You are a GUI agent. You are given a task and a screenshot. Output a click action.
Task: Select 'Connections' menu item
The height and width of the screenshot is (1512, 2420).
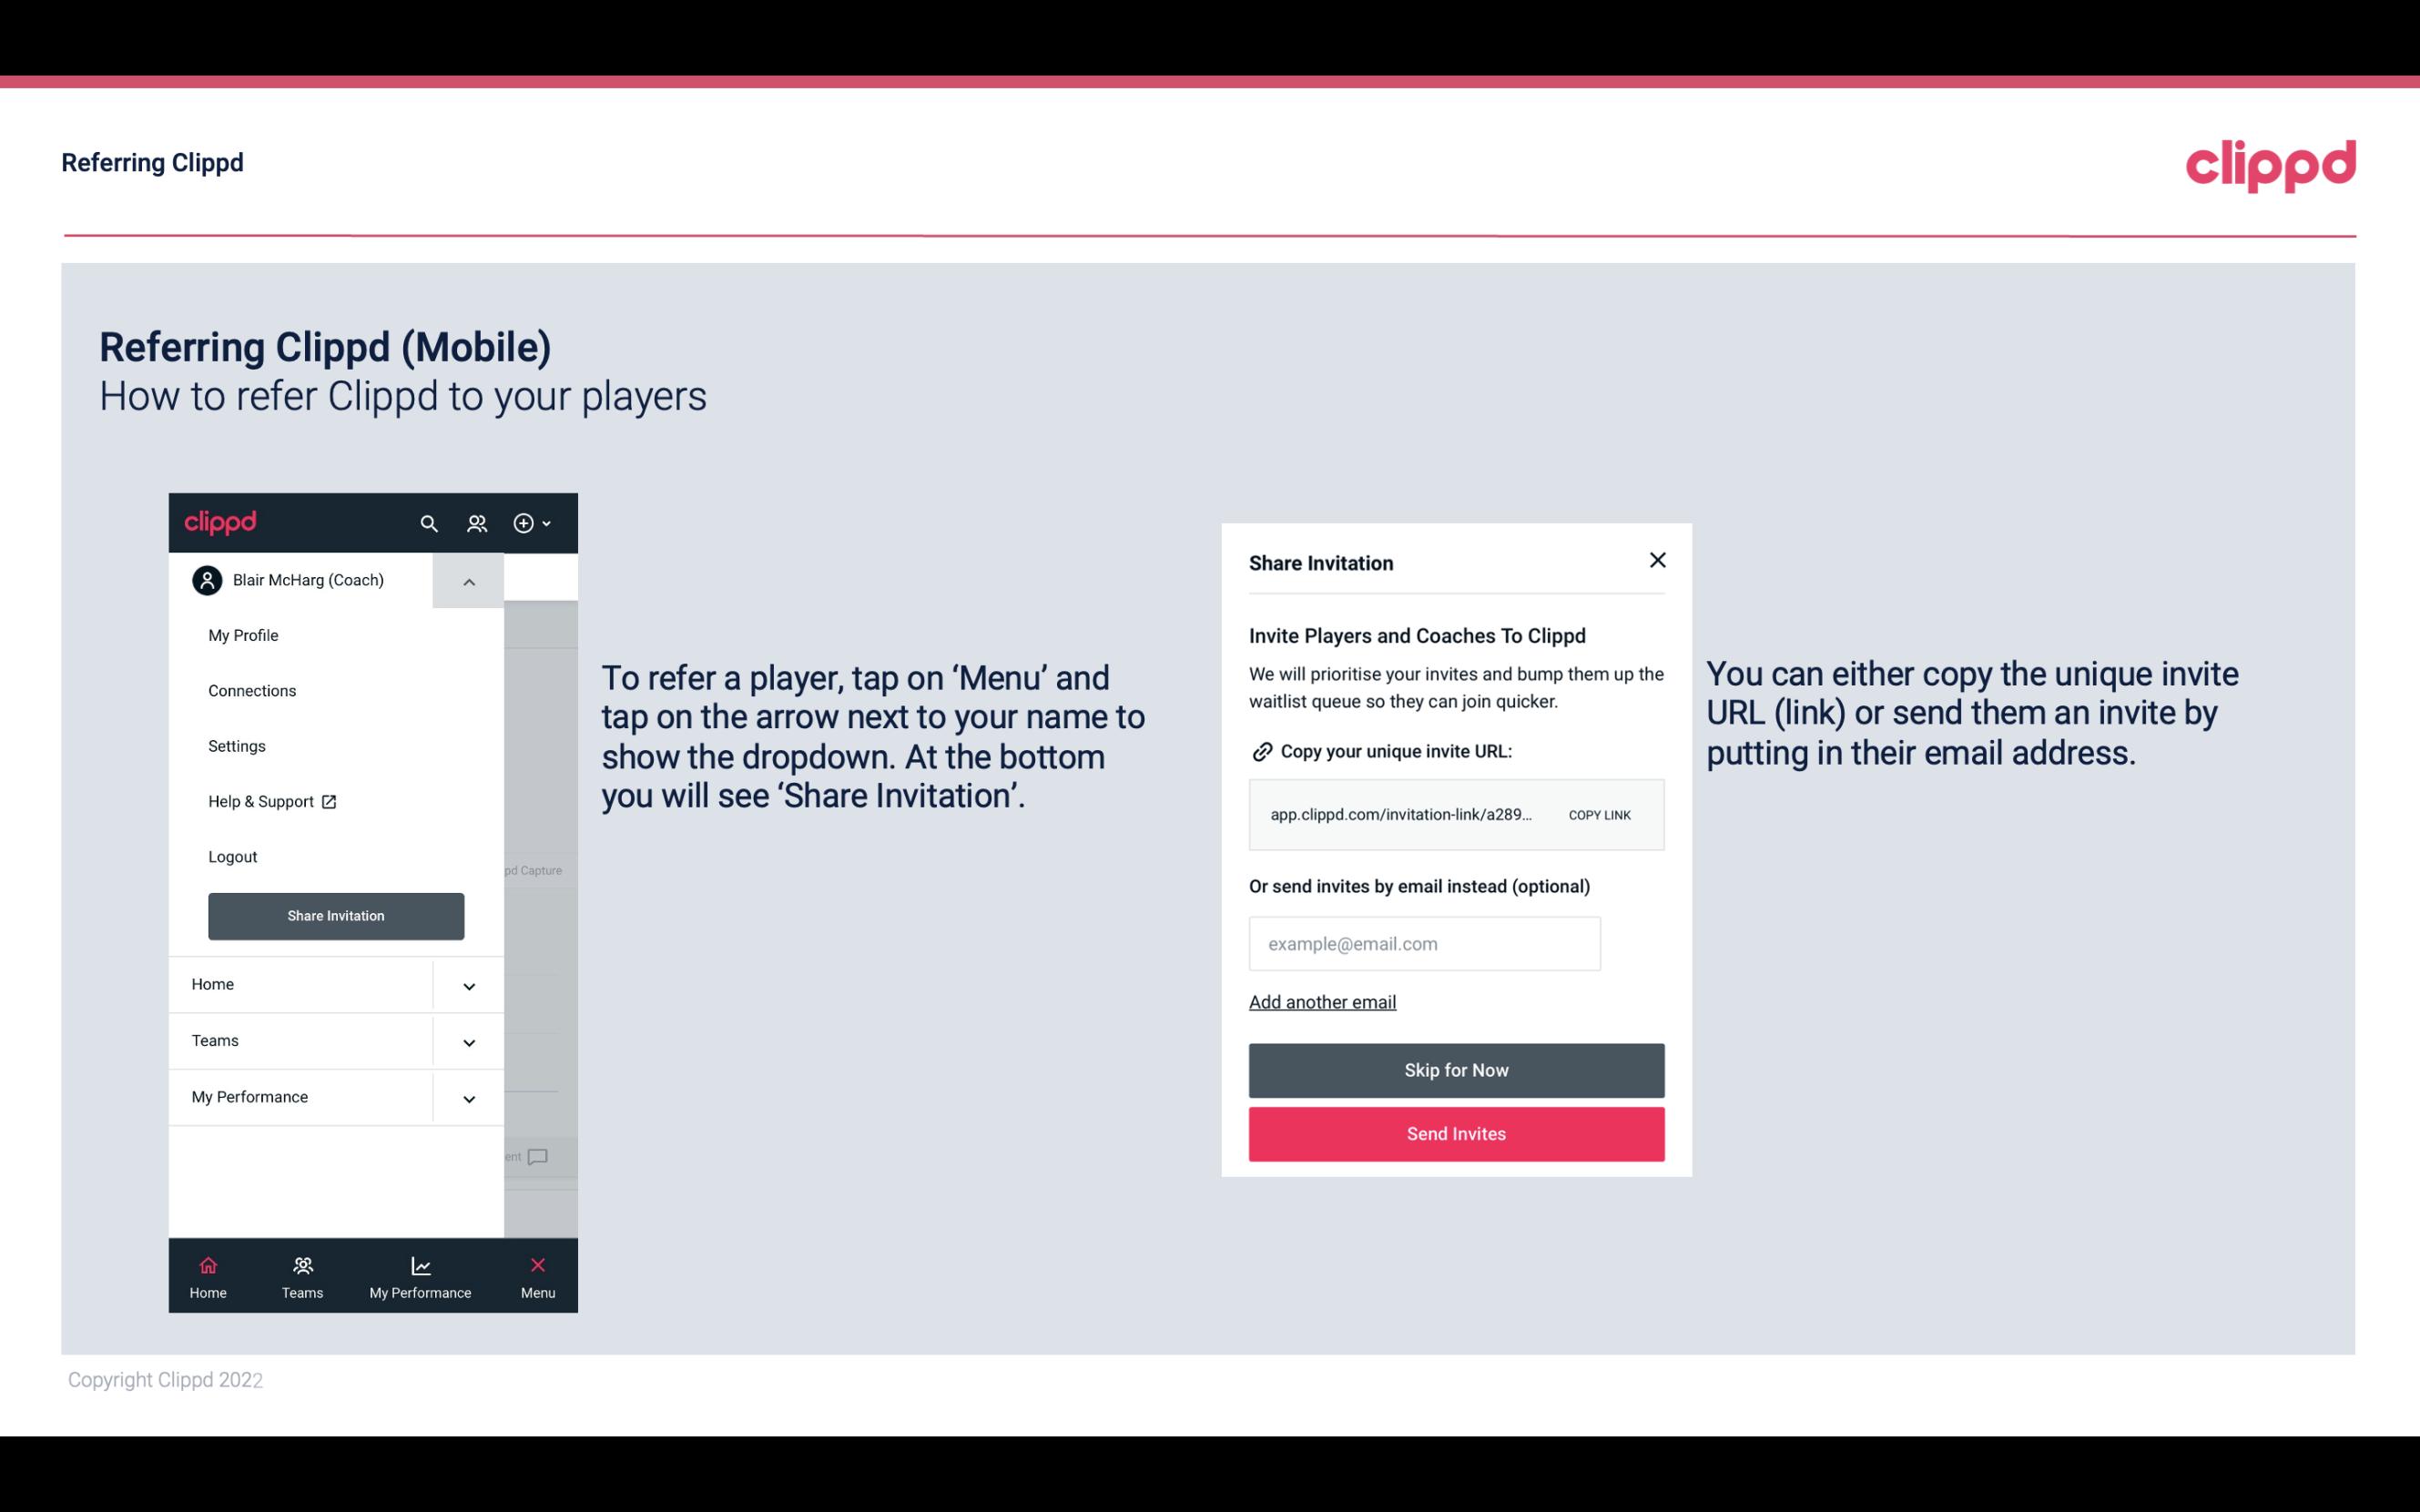coord(251,690)
